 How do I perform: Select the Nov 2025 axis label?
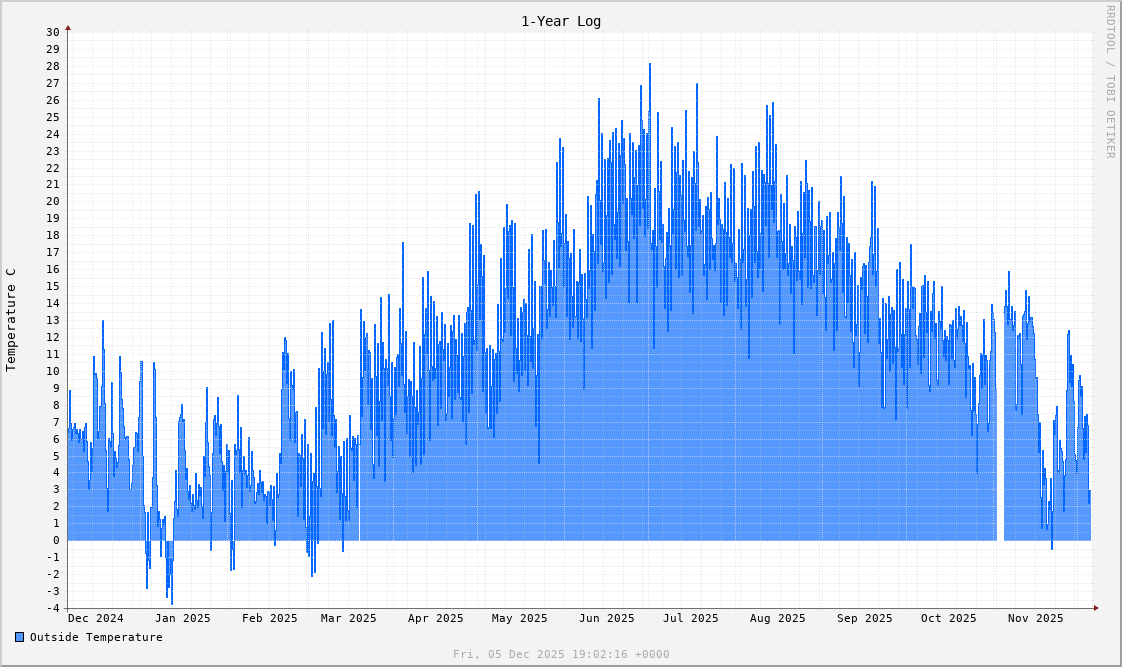[1035, 618]
